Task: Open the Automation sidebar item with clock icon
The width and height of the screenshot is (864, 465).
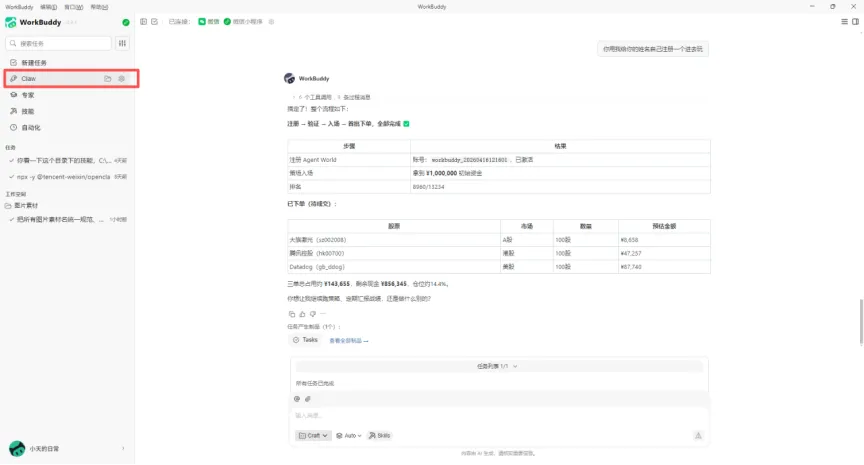Action: pyautogui.click(x=68, y=128)
